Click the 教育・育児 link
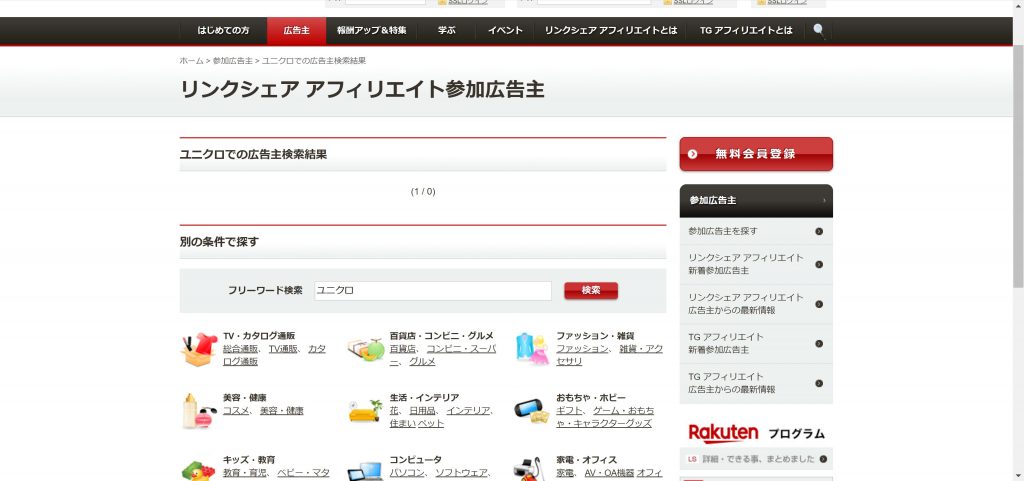The image size is (1024, 481). 245,473
